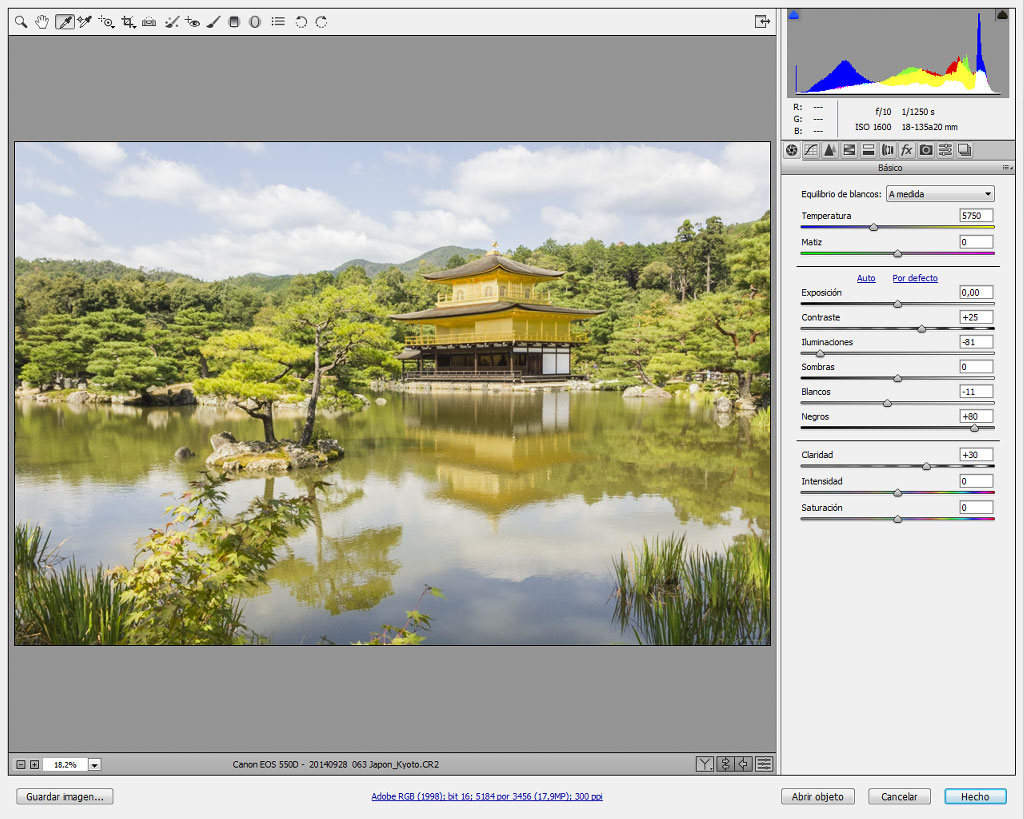Open the Adobe RGB workflow options link

(487, 797)
